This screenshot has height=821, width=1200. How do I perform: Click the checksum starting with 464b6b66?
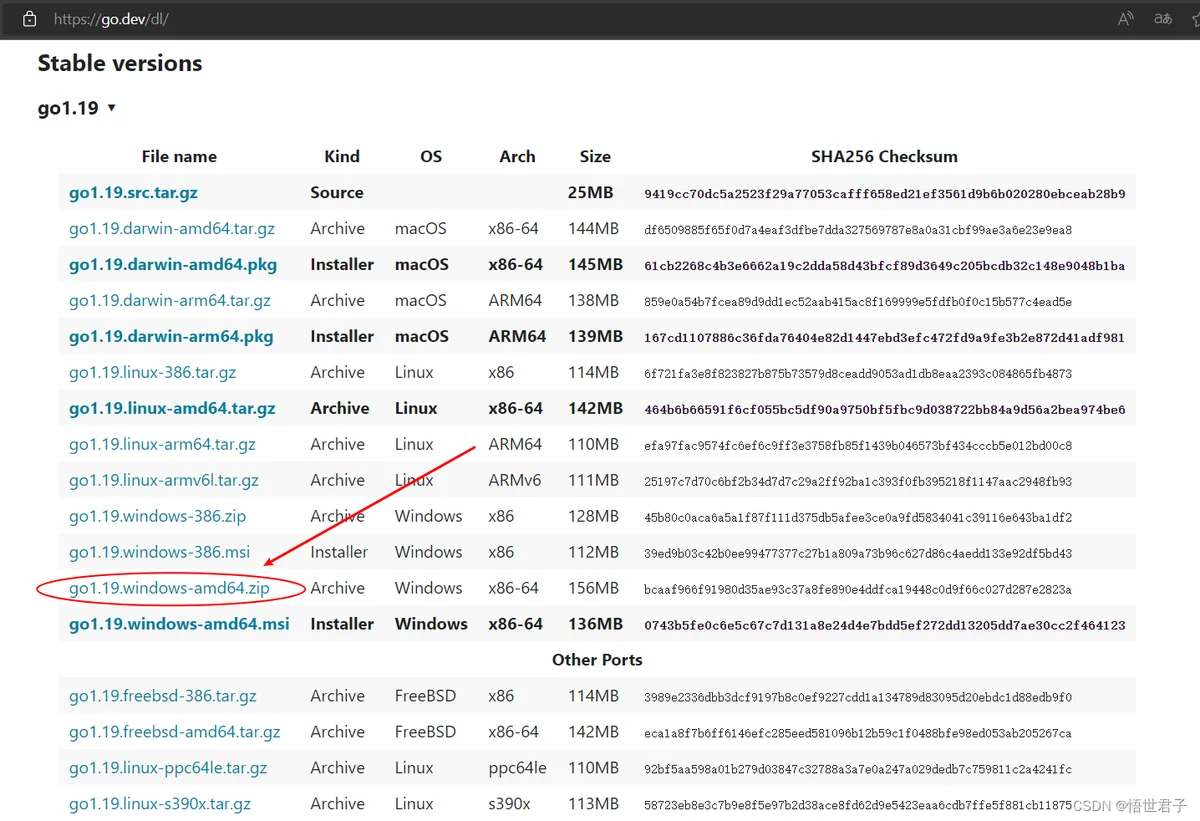885,410
